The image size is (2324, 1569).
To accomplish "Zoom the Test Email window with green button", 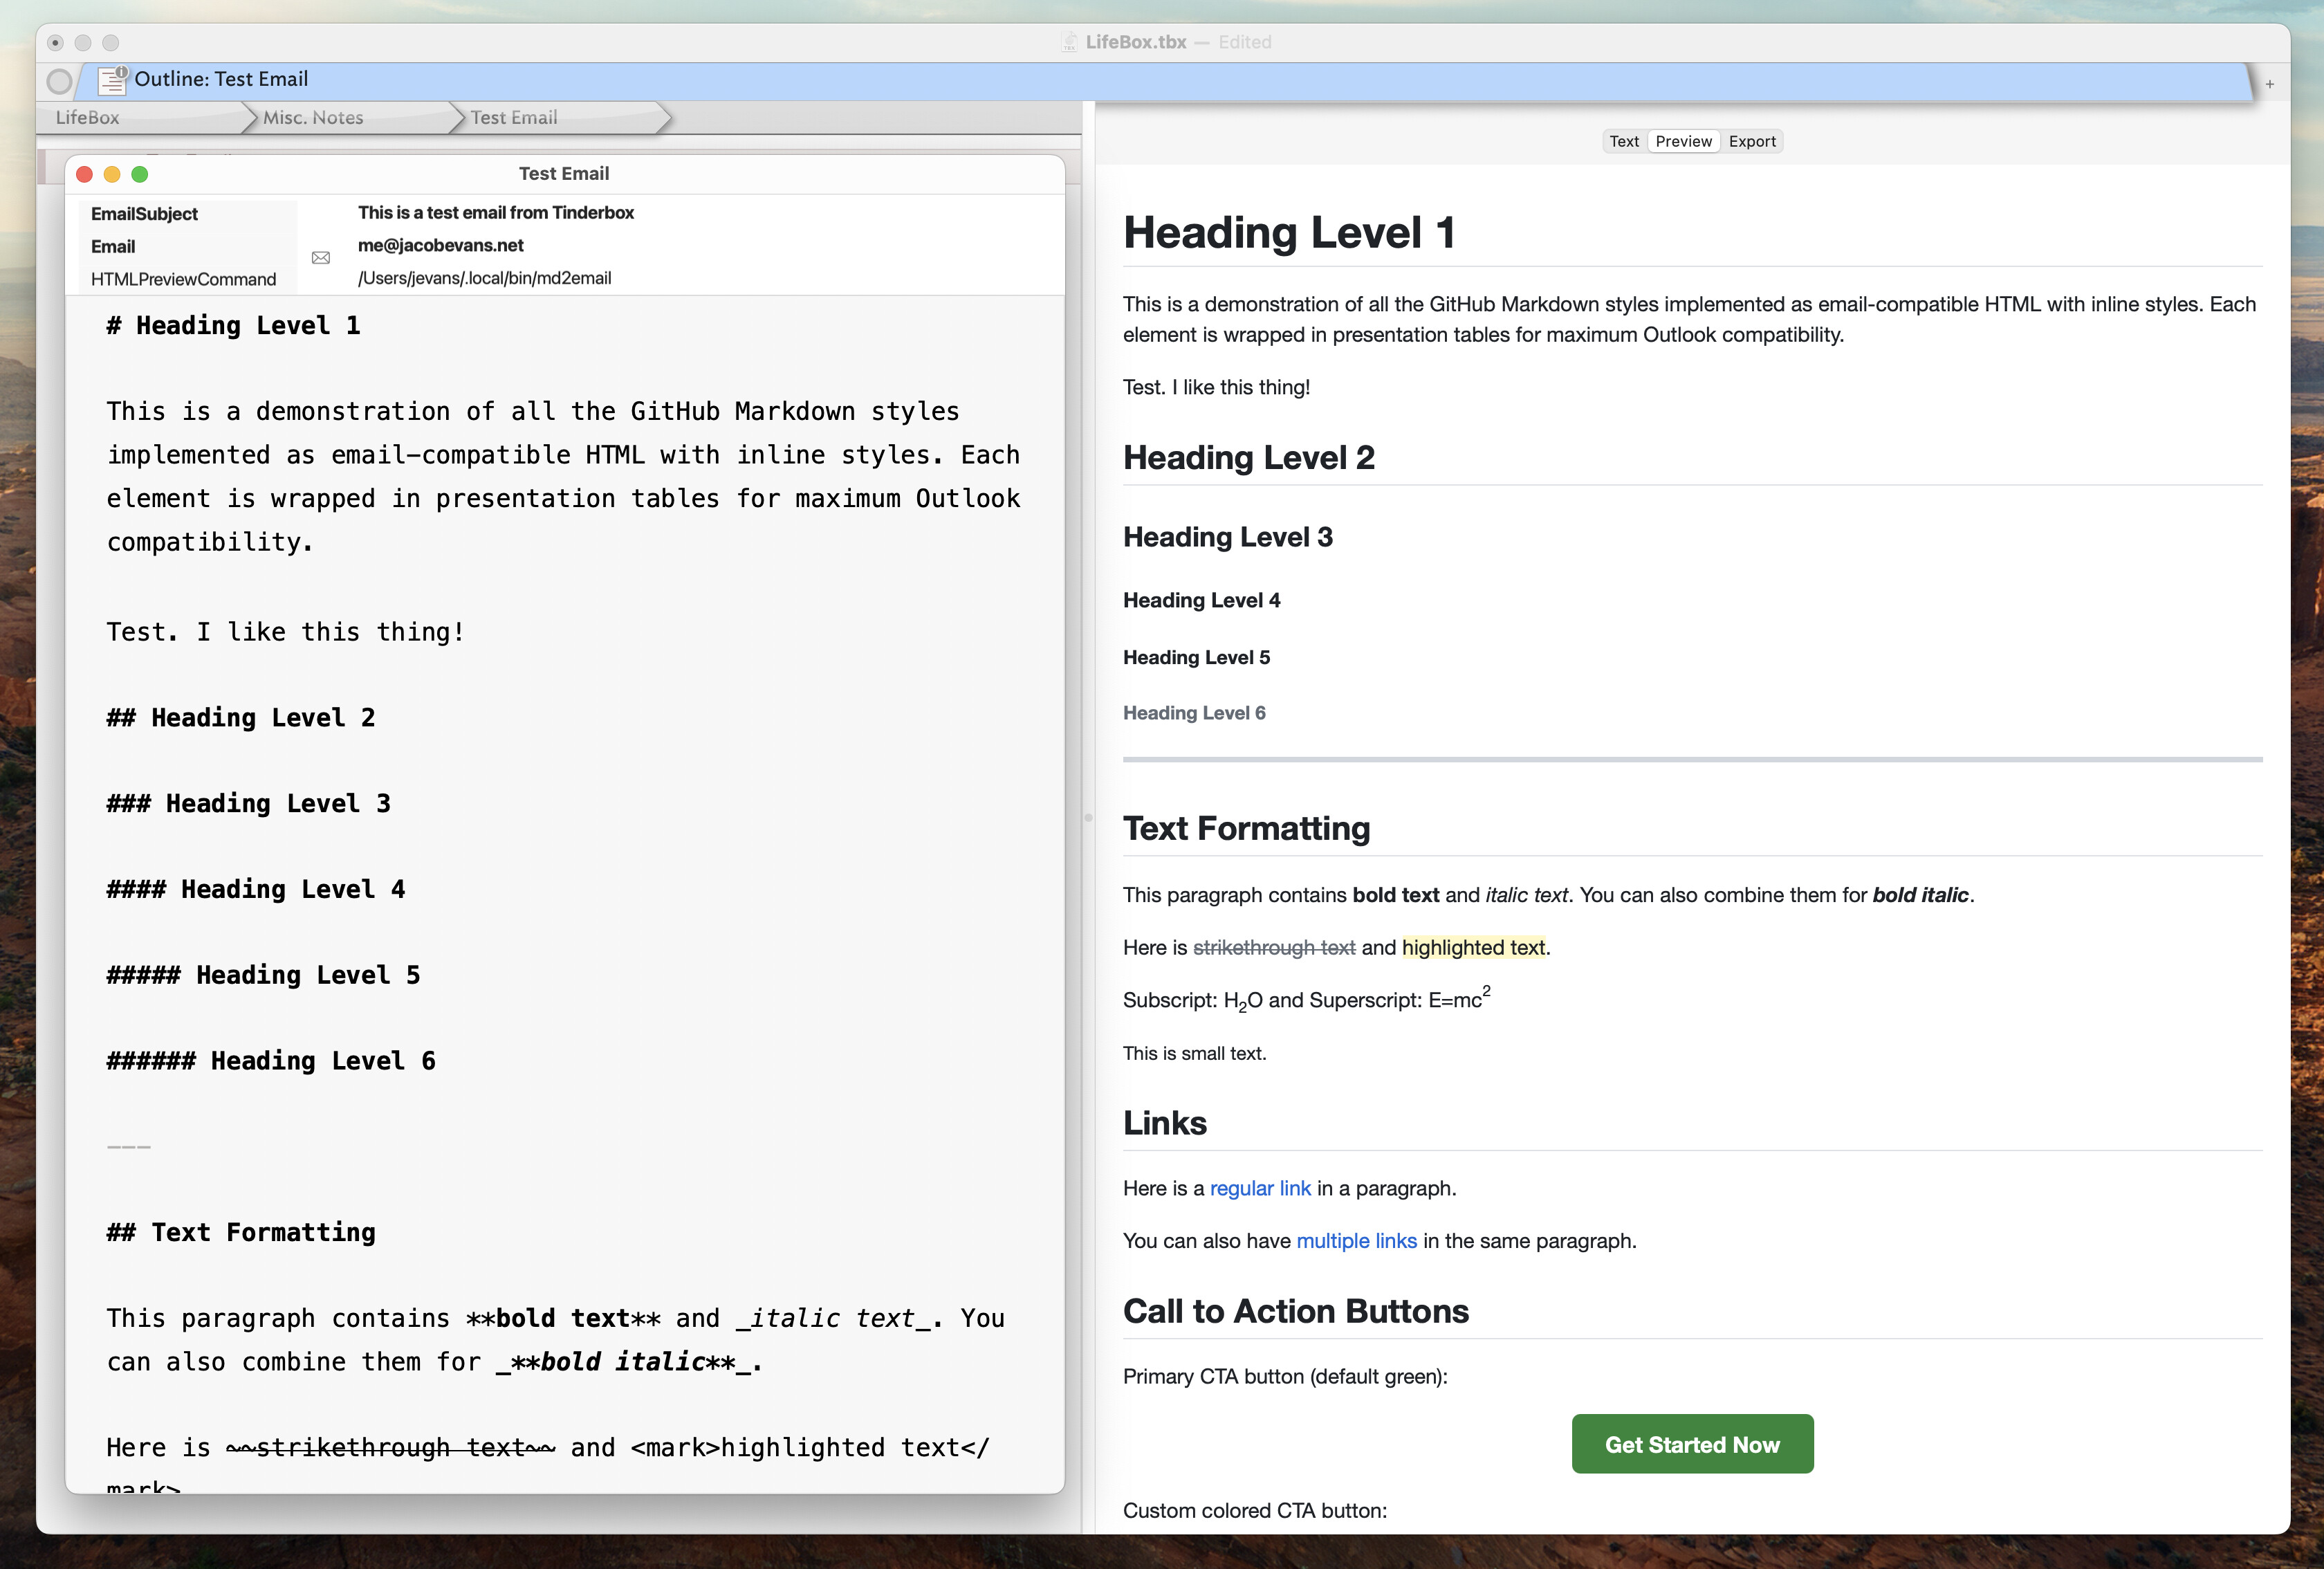I will coord(140,174).
